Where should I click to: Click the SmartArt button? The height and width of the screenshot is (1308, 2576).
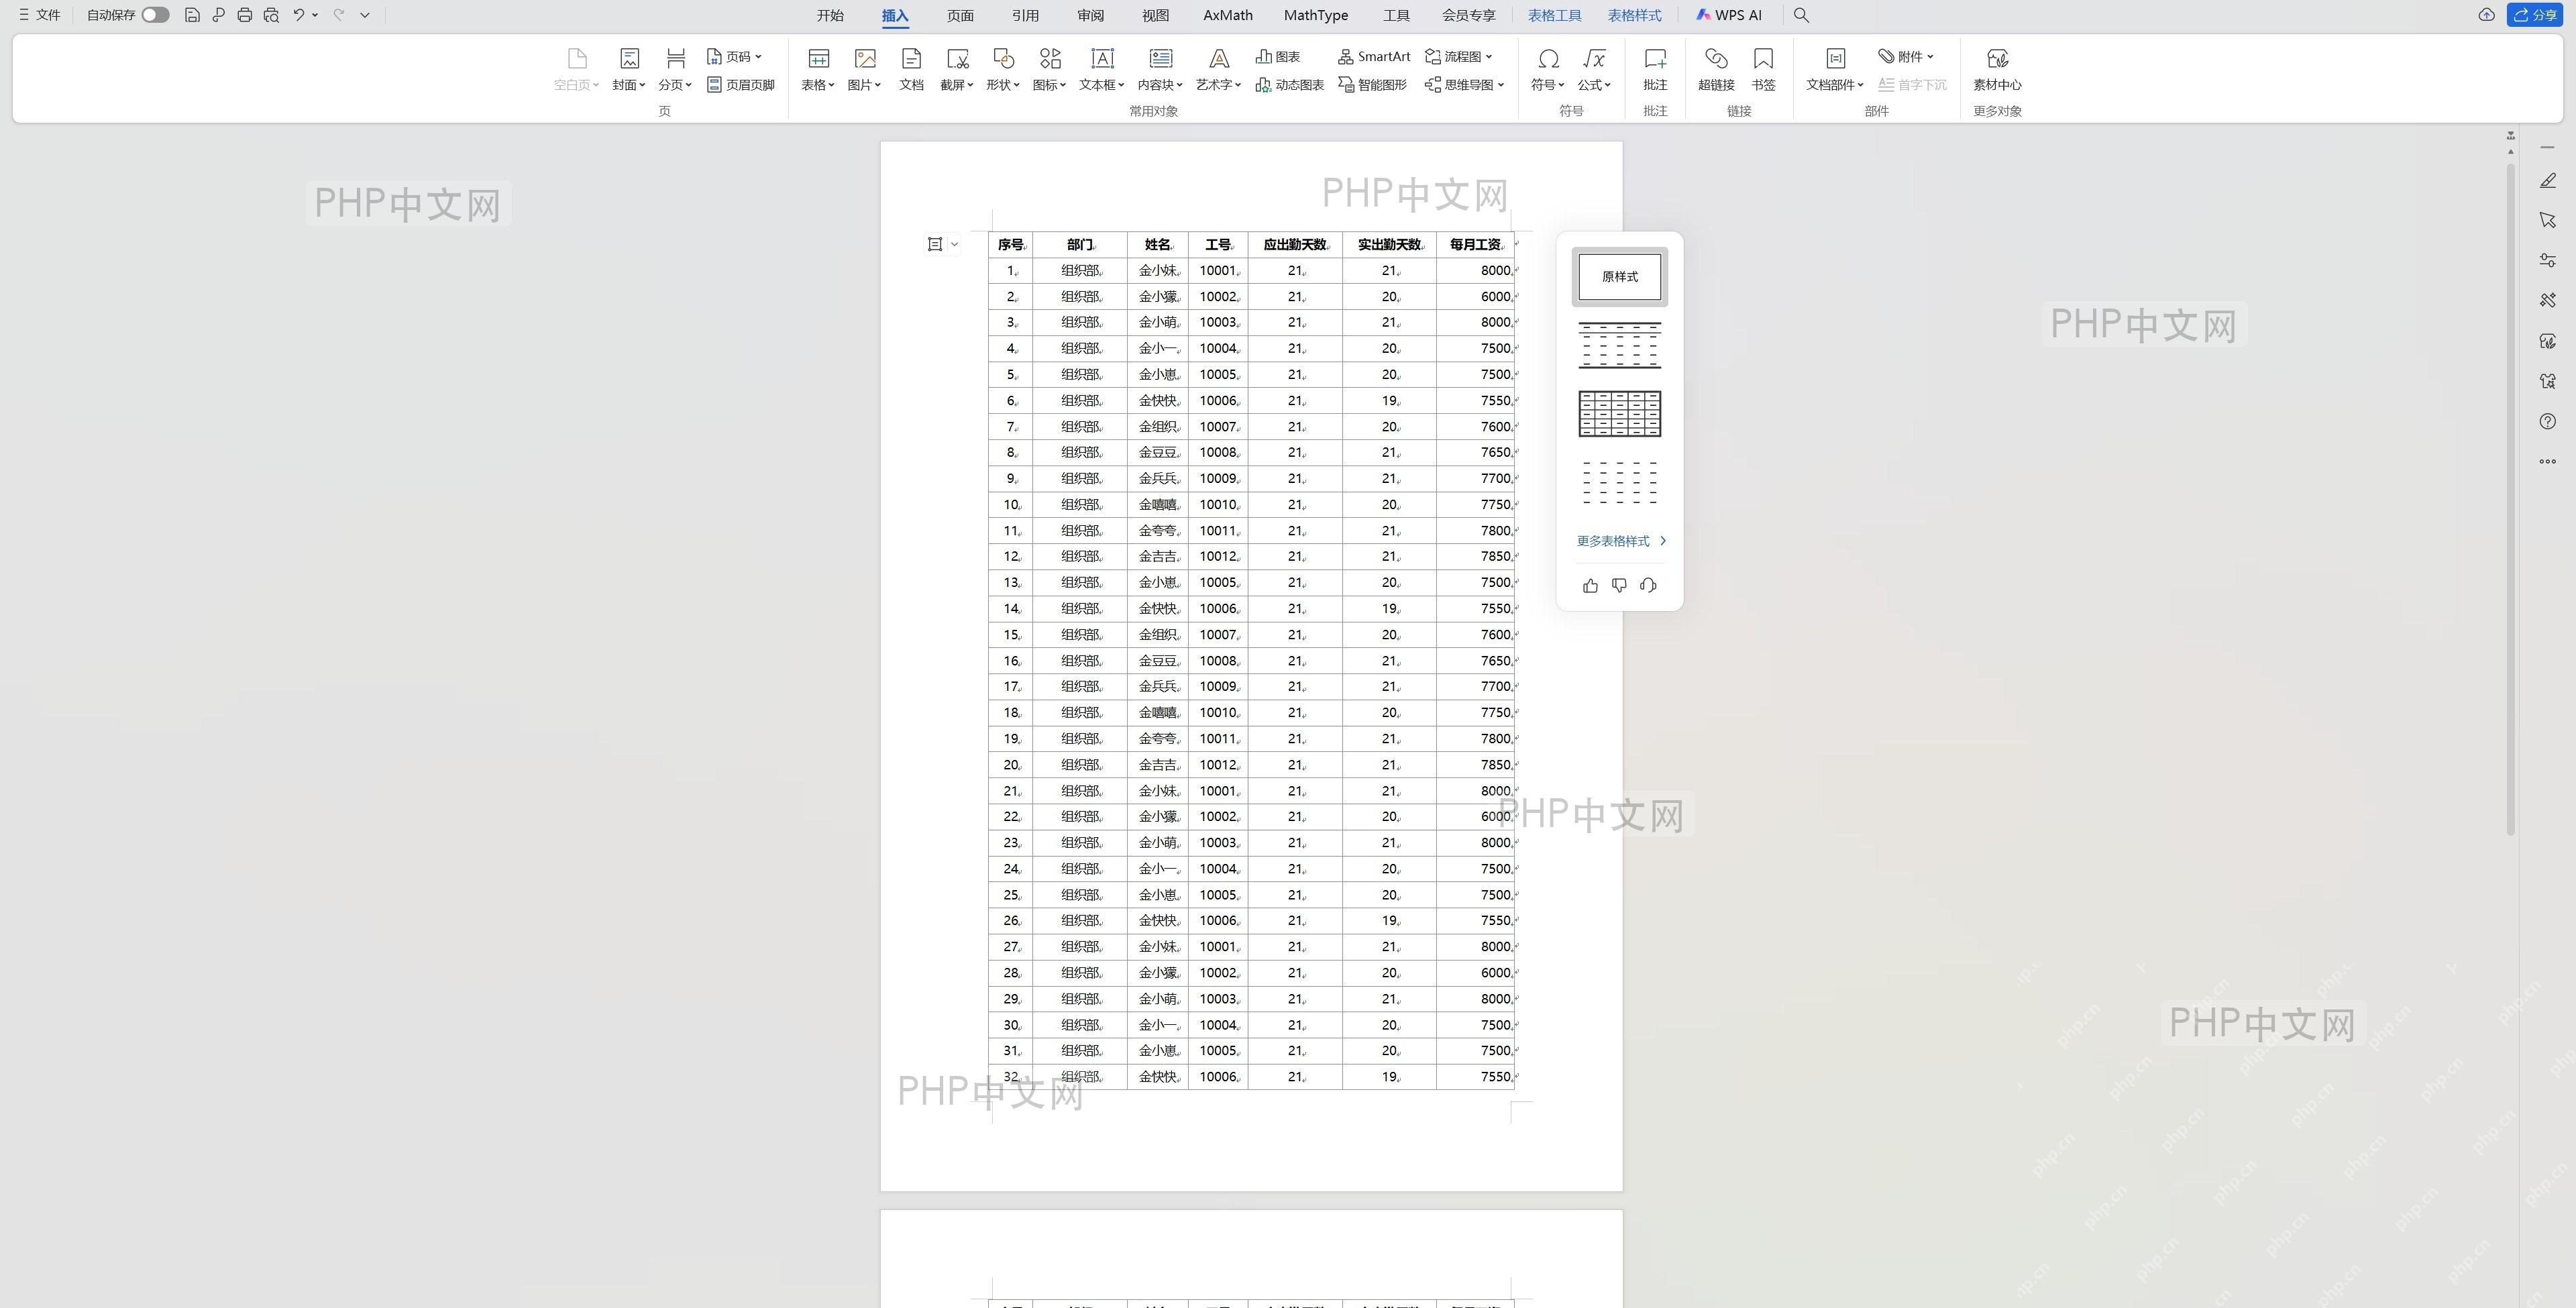(x=1374, y=57)
